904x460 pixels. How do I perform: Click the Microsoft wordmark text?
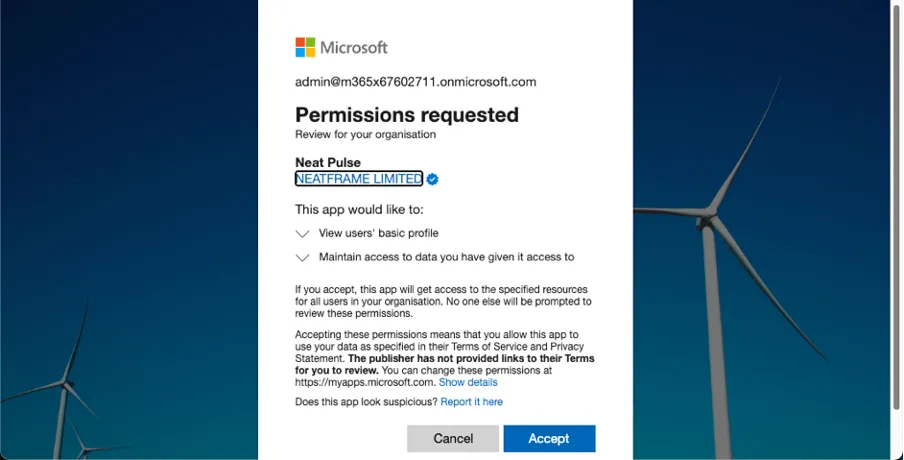pyautogui.click(x=354, y=47)
